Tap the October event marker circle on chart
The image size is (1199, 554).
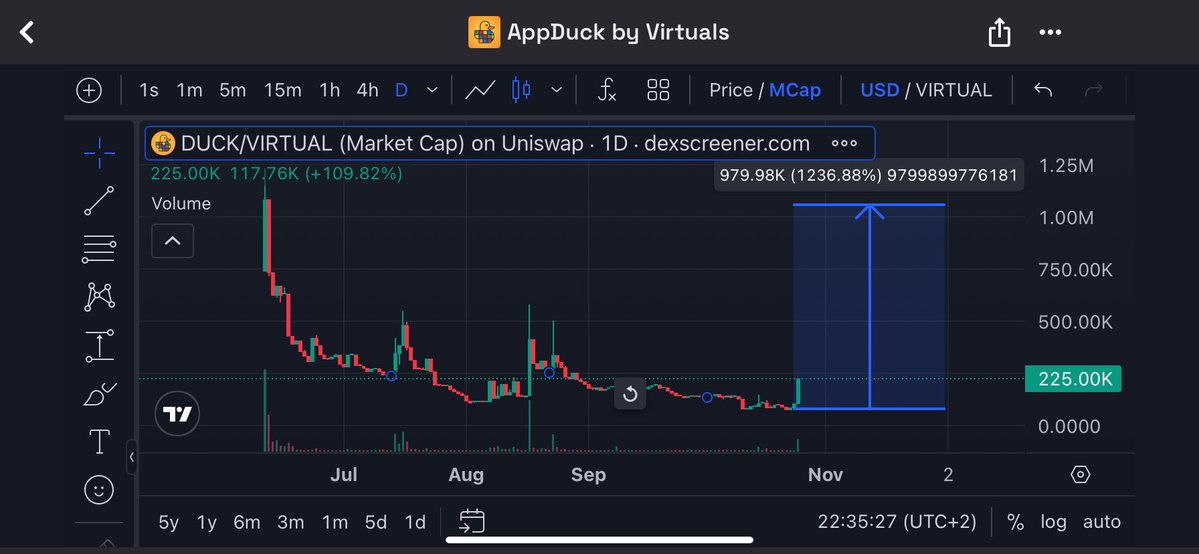coord(707,397)
